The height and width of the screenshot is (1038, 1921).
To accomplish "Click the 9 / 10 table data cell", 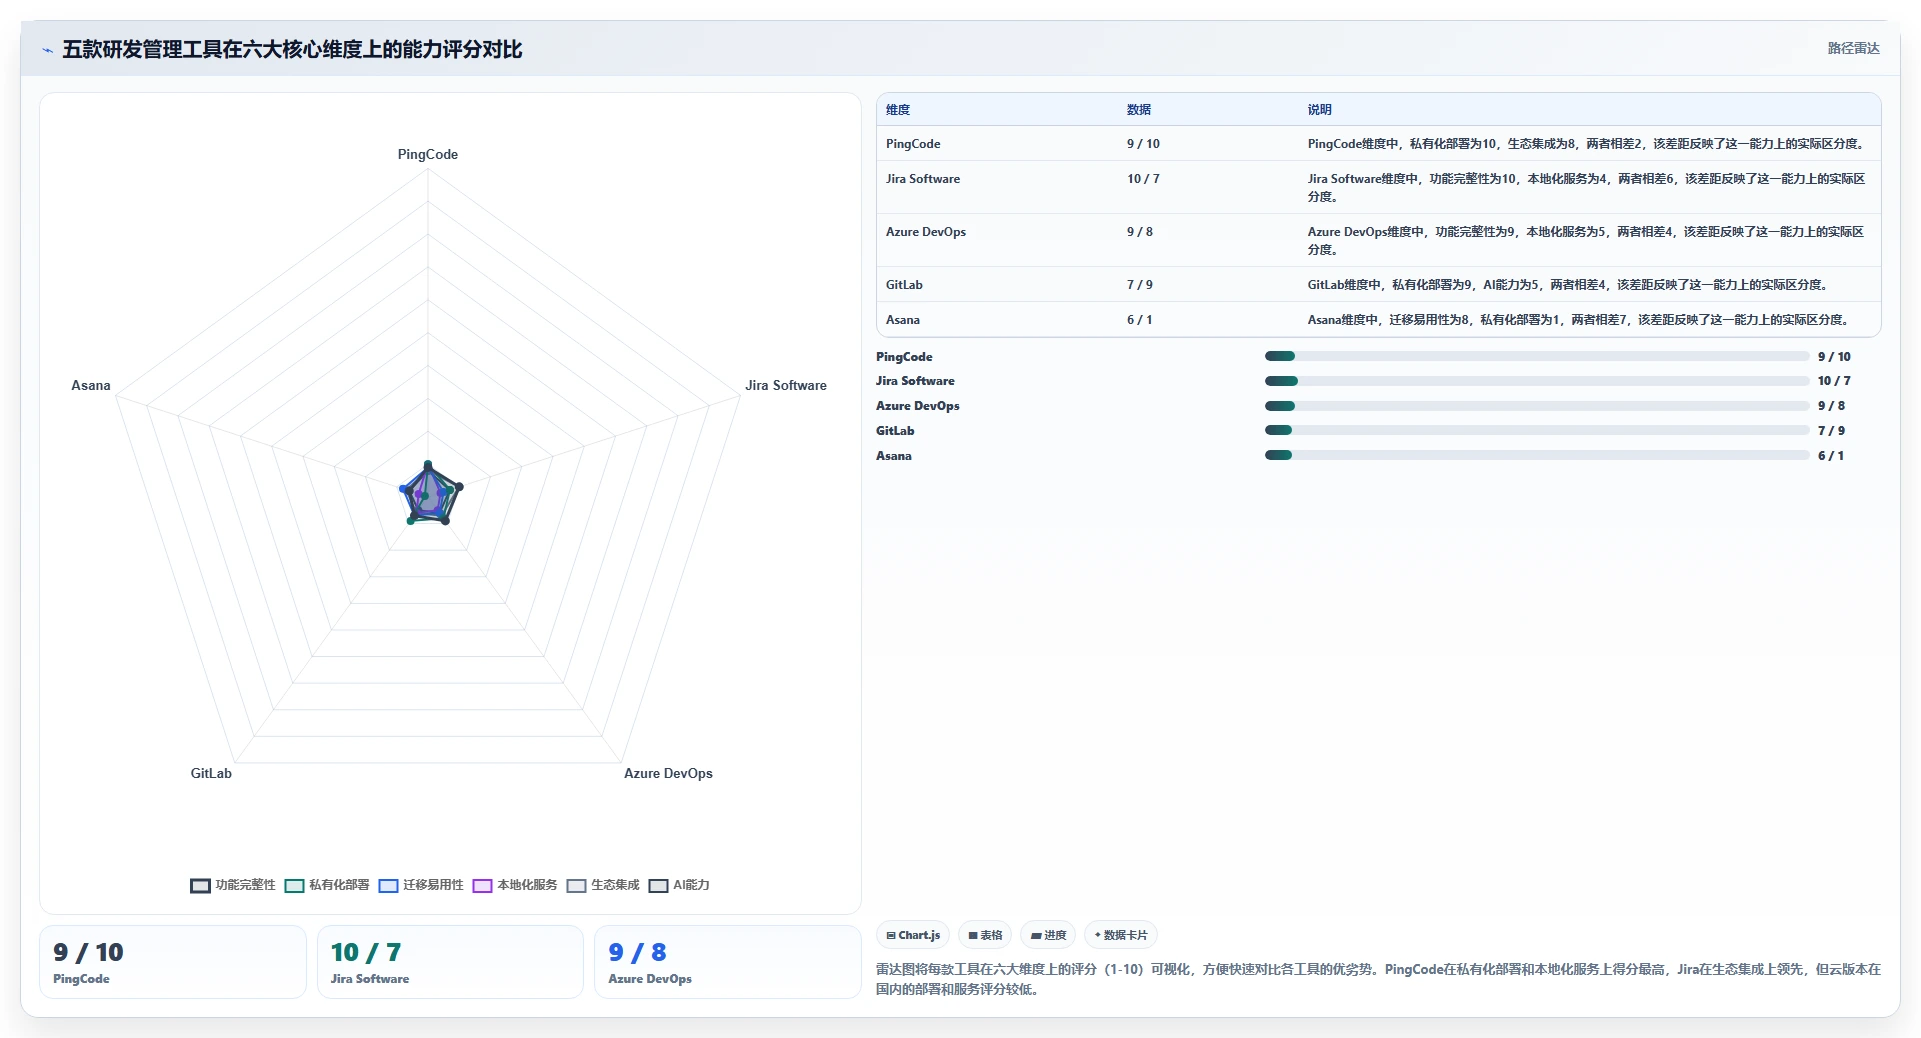I will point(1143,144).
